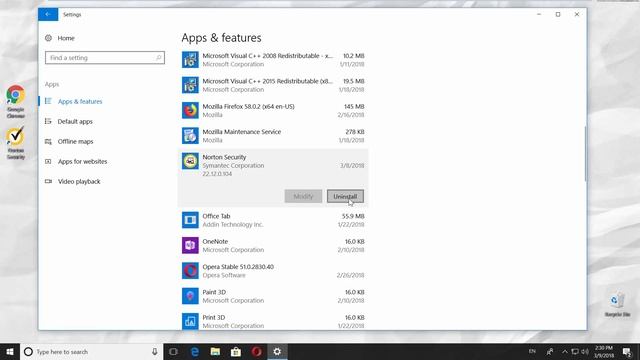
Task: Click Microsoft Visual C++ 2008 Redistributable icon
Action: [x=190, y=60]
